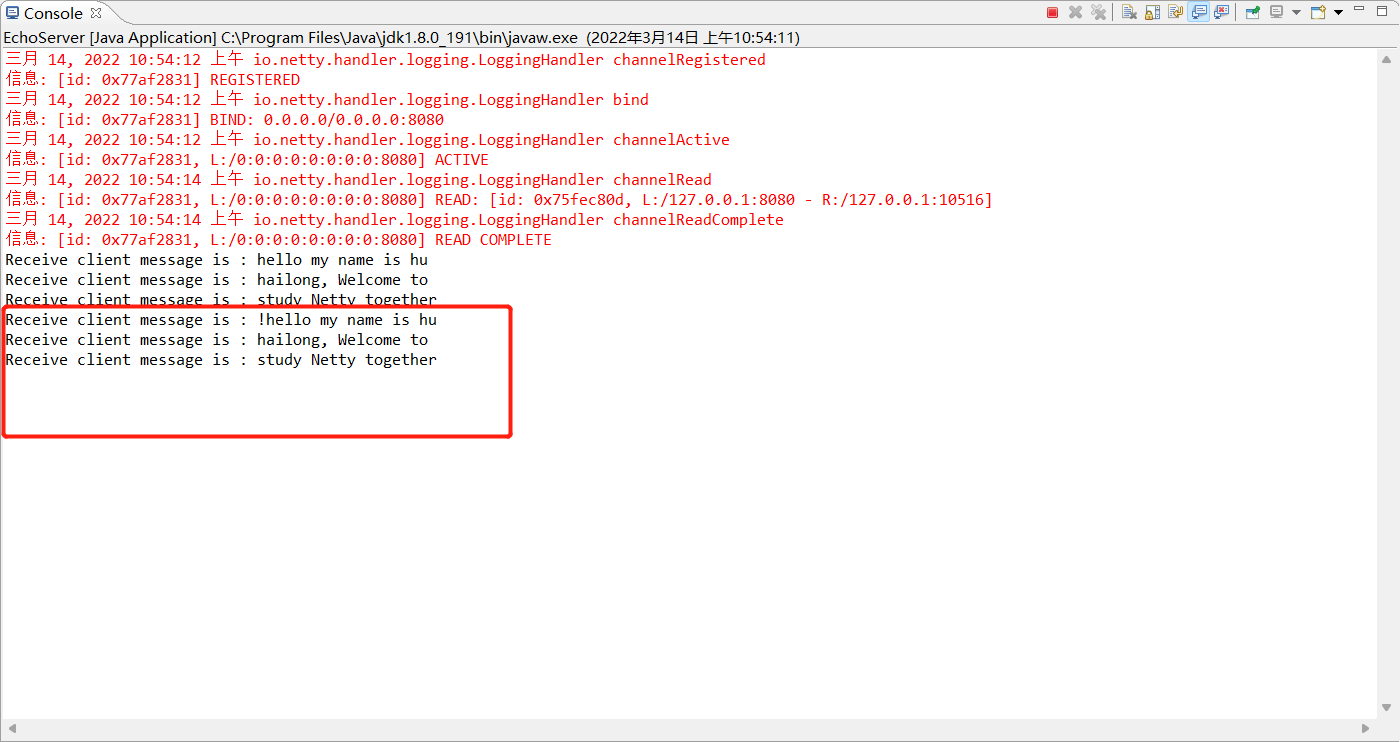Image resolution: width=1400 pixels, height=742 pixels.
Task: Pin the current console
Action: (x=1253, y=12)
